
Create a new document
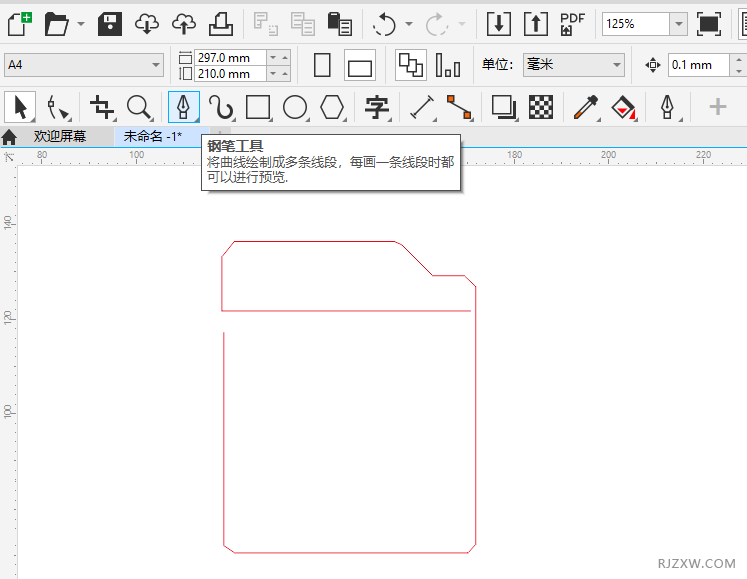pyautogui.click(x=20, y=24)
